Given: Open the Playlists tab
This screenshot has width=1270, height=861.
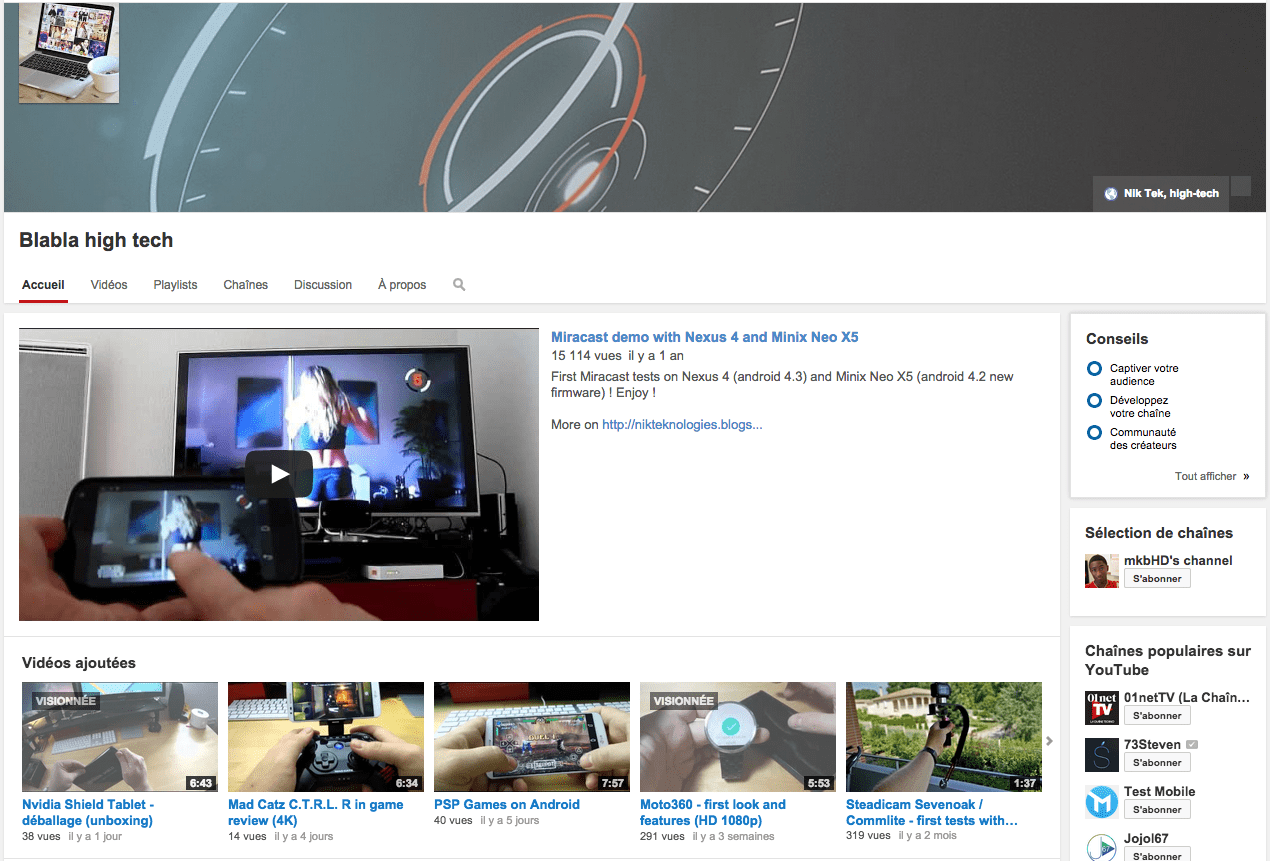Looking at the screenshot, I should coord(175,285).
